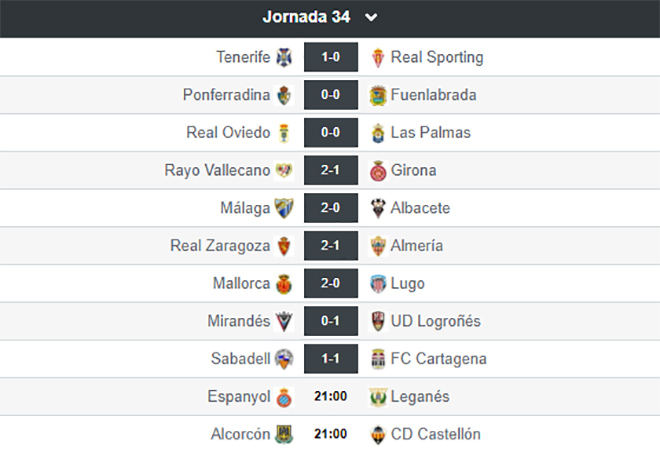This screenshot has height=449, width=660.
Task: Click the Málaga club crest icon
Action: 284,208
